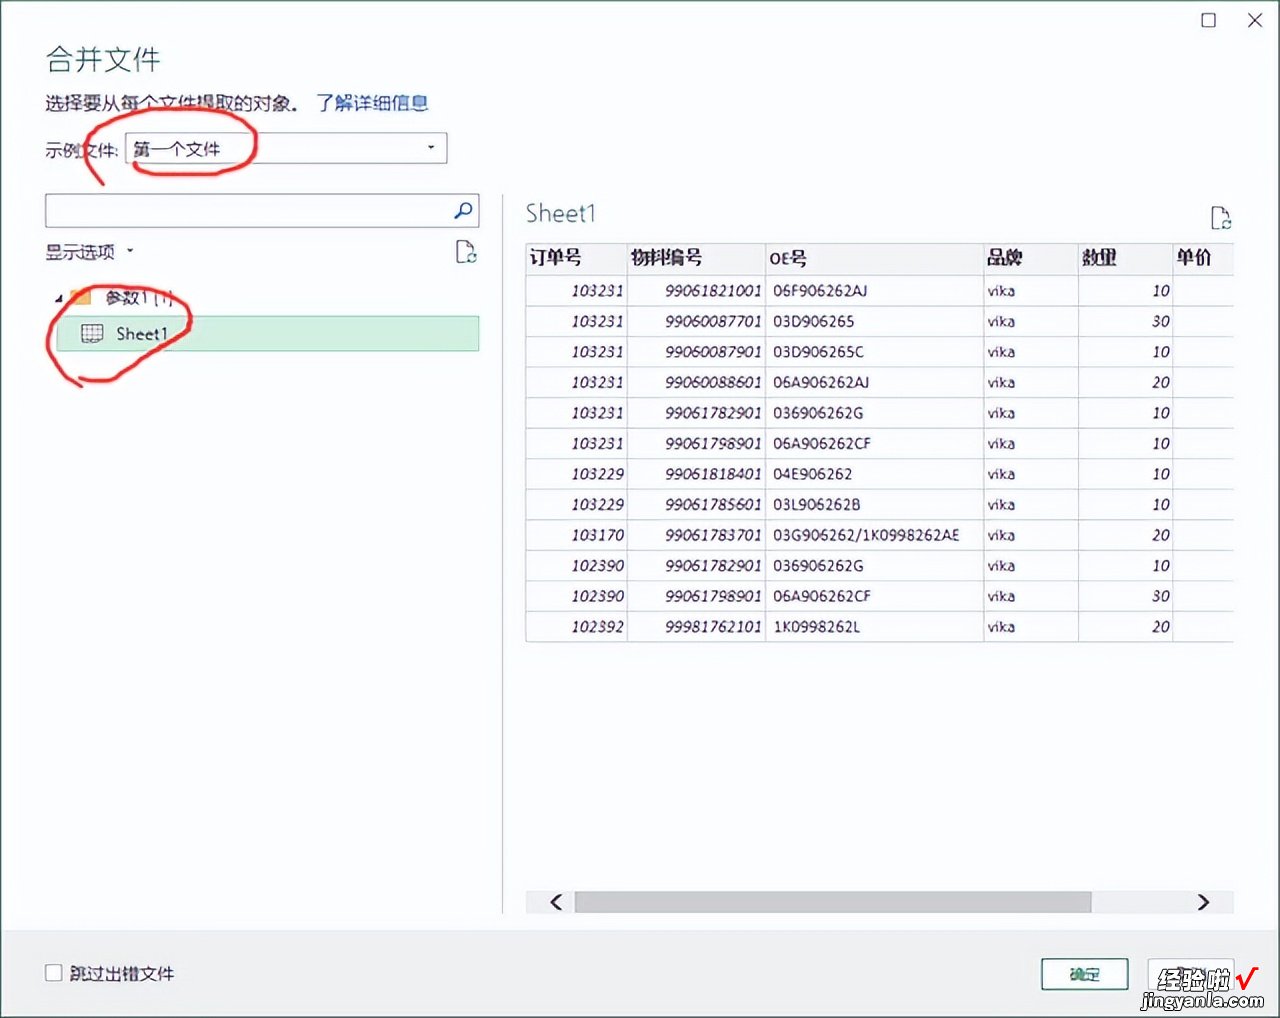
Task: Click the refresh icon beside 显示选项
Action: [x=466, y=252]
